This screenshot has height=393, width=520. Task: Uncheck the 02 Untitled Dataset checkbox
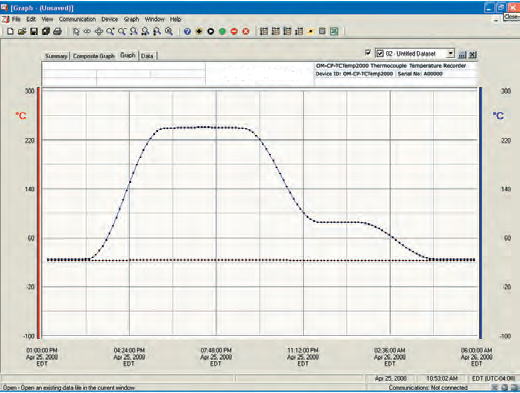(380, 53)
